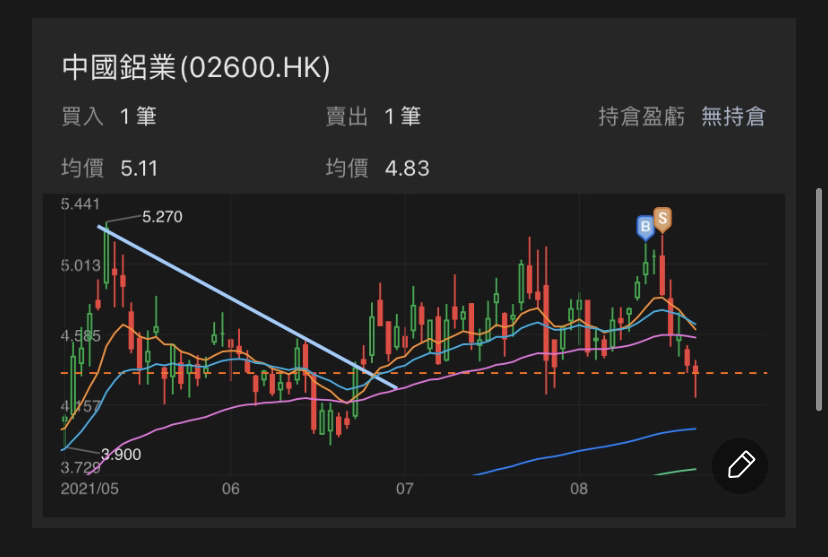Image resolution: width=828 pixels, height=557 pixels.
Task: Select the 5.270 high price label
Action: pos(162,216)
